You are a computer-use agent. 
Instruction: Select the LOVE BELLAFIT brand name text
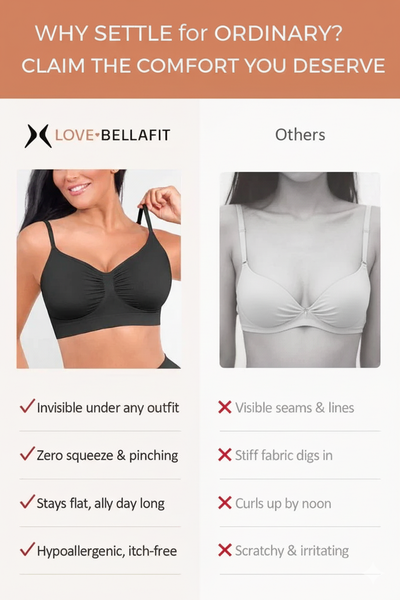coord(113,135)
